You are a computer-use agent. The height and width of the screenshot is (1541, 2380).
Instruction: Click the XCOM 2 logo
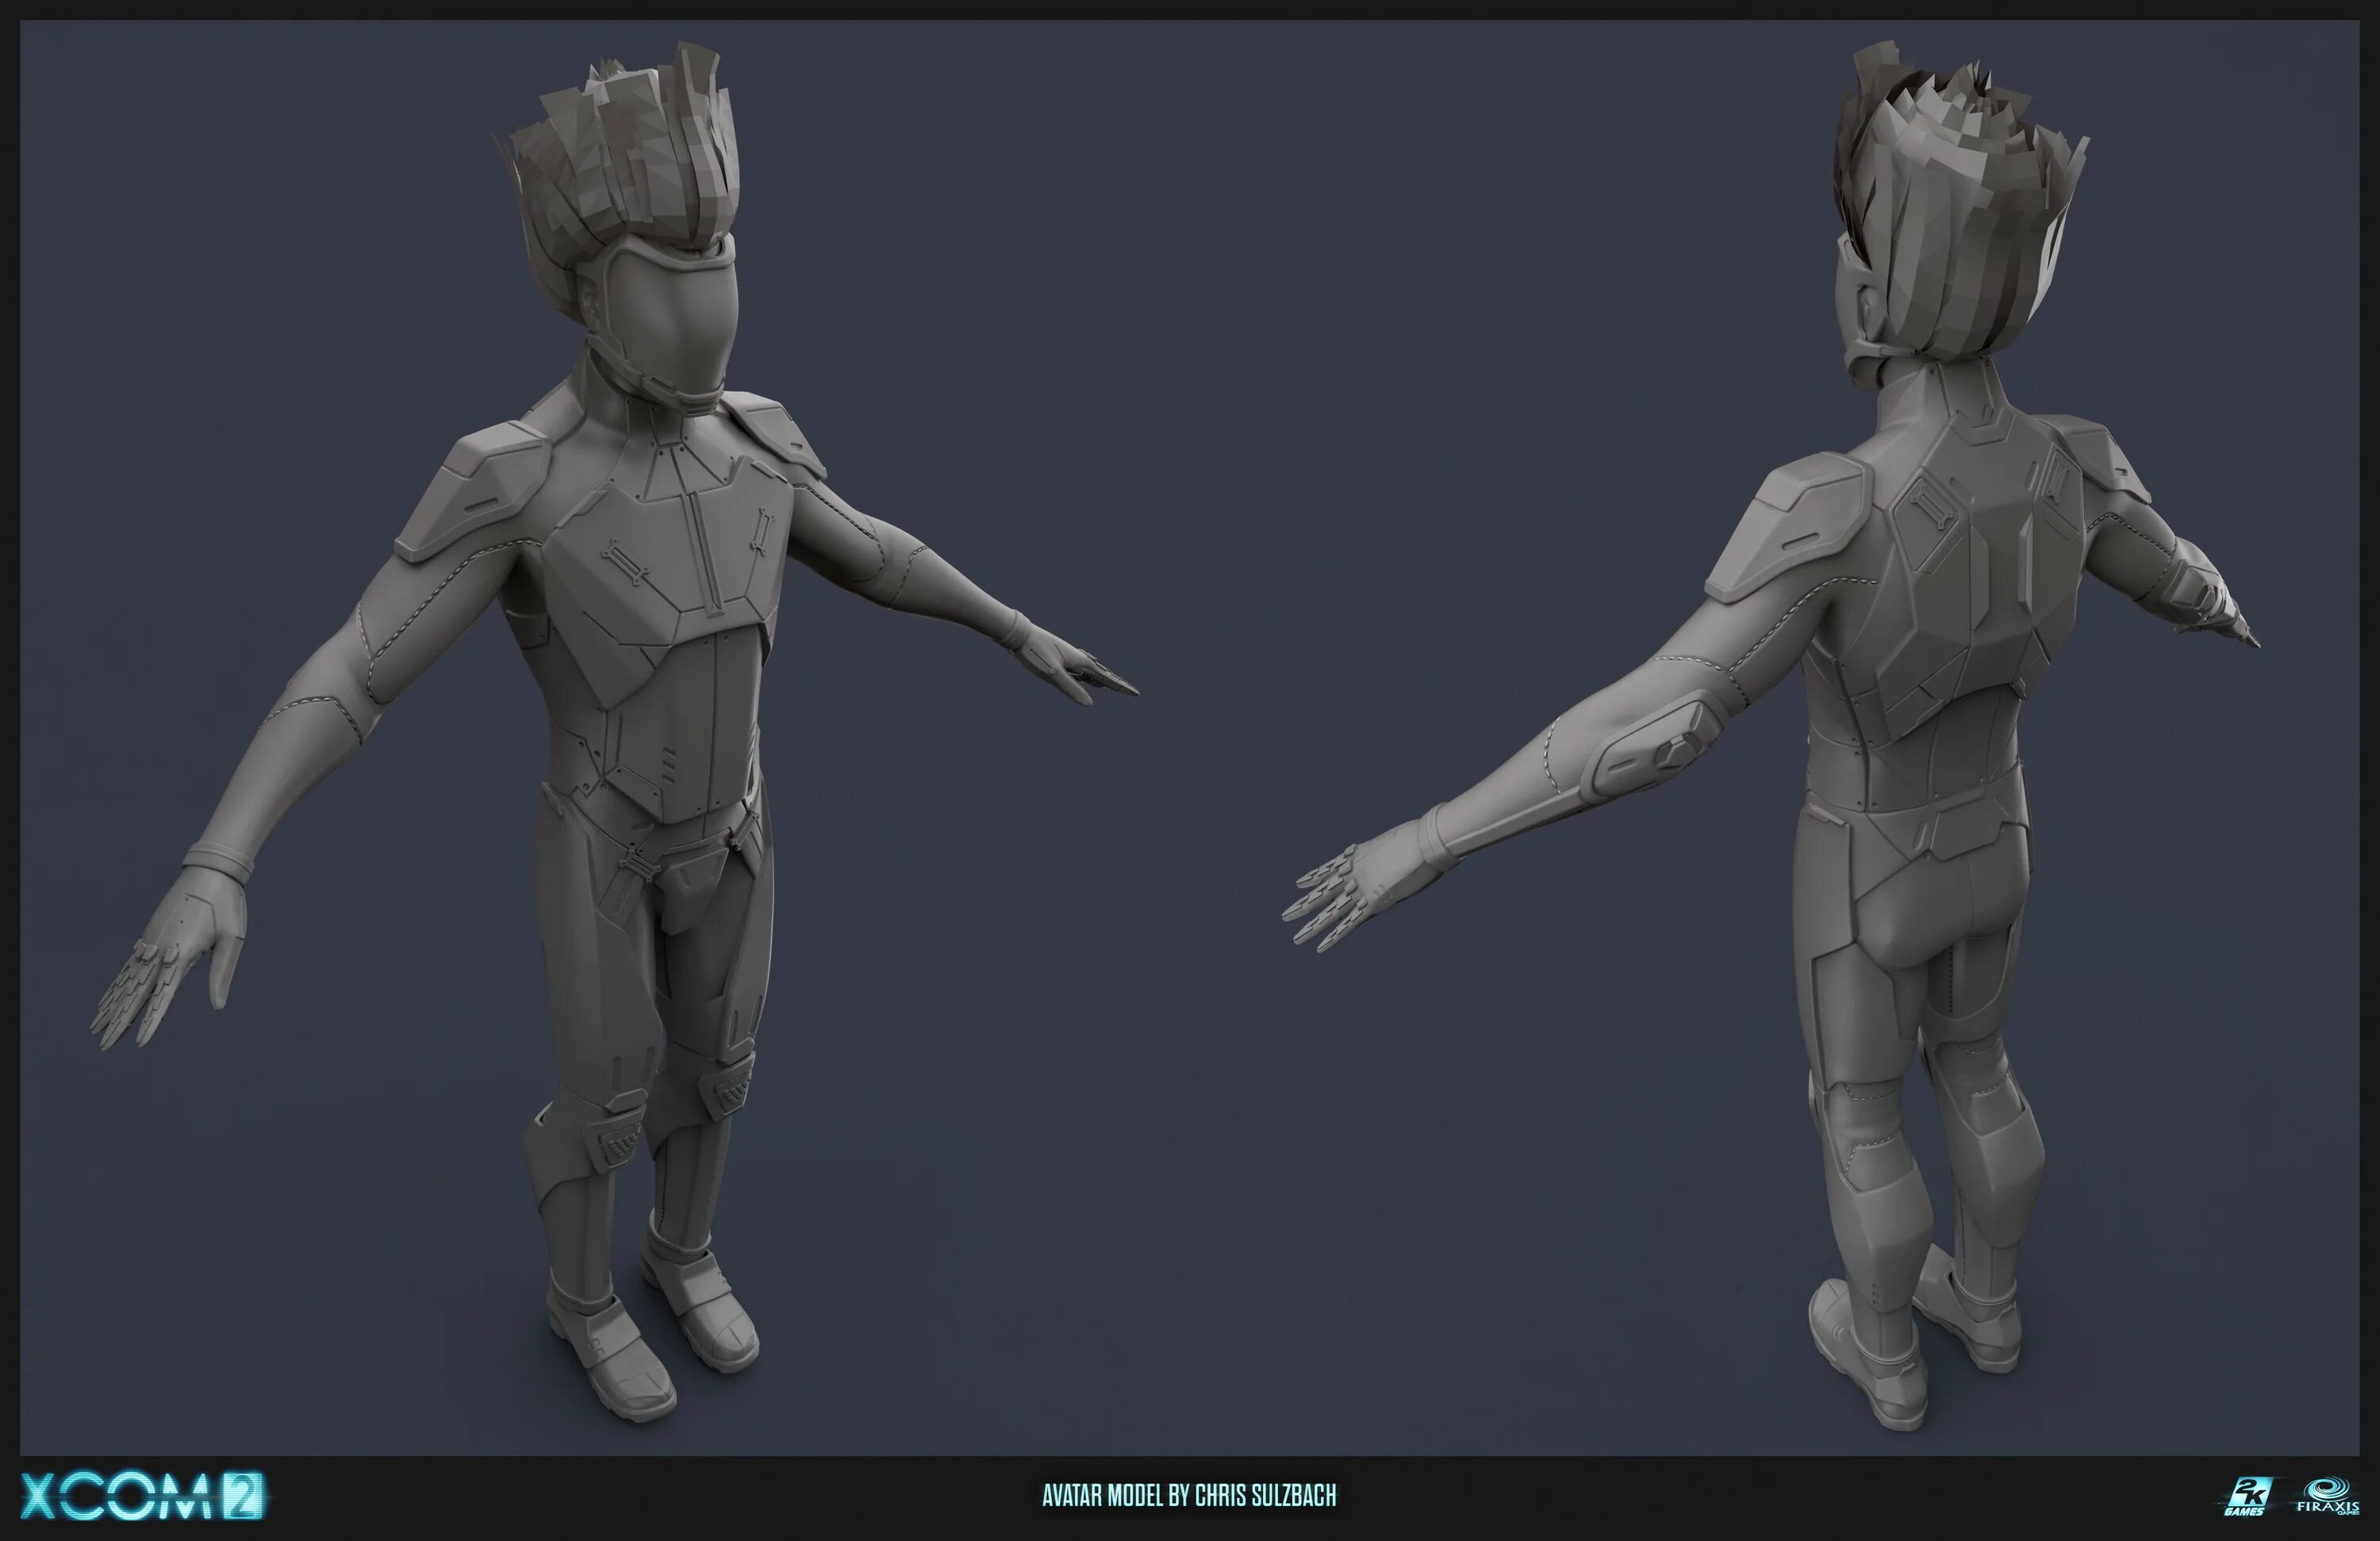click(142, 1497)
